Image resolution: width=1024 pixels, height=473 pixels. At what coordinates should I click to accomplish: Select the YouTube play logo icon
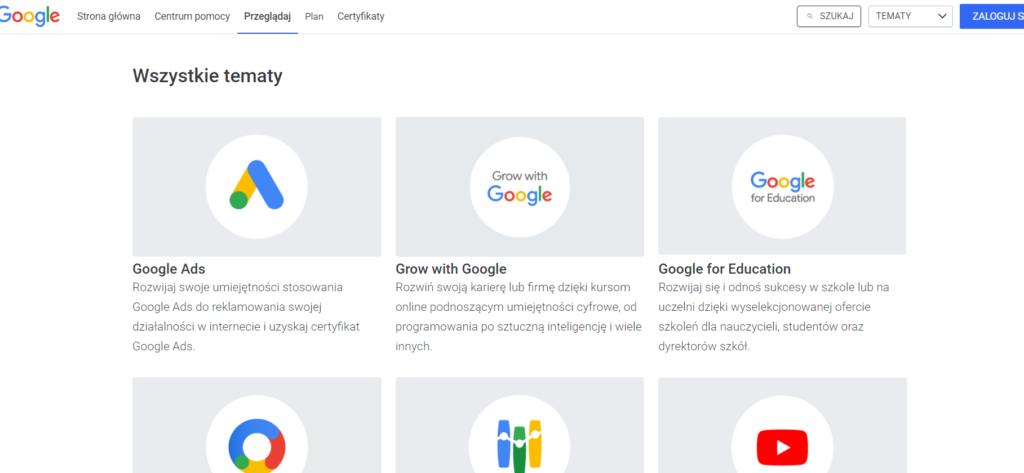(x=782, y=448)
